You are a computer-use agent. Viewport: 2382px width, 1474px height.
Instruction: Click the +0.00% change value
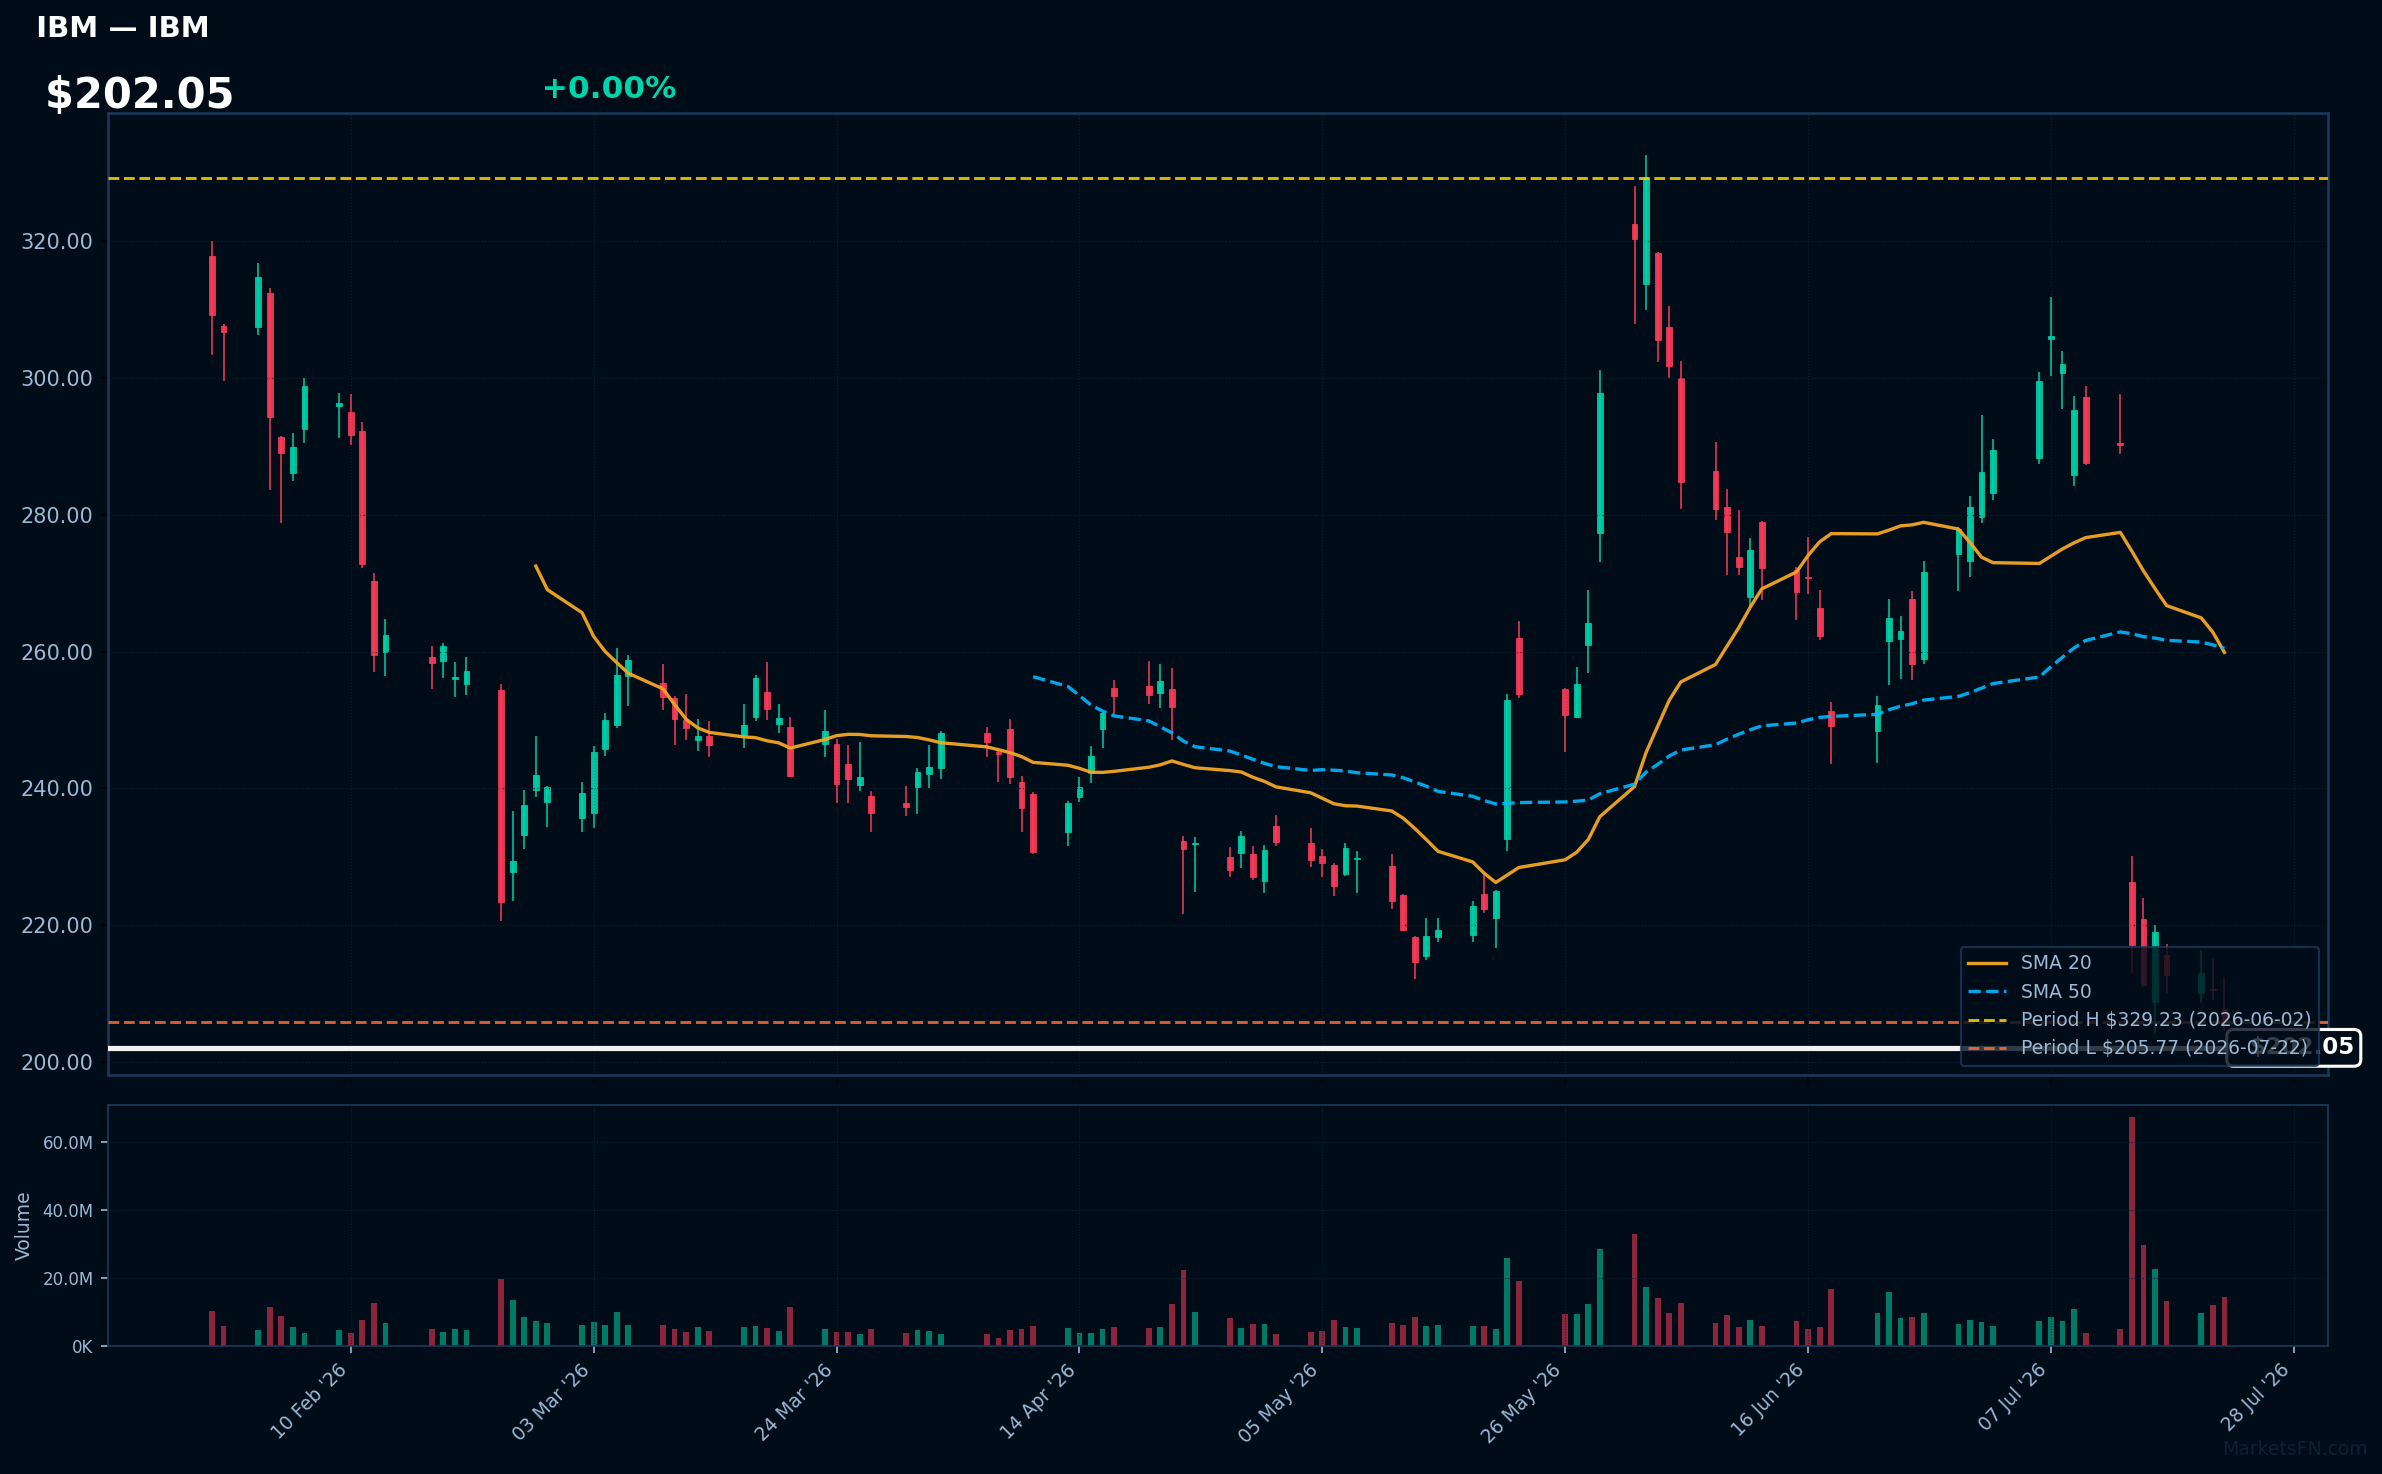click(609, 88)
